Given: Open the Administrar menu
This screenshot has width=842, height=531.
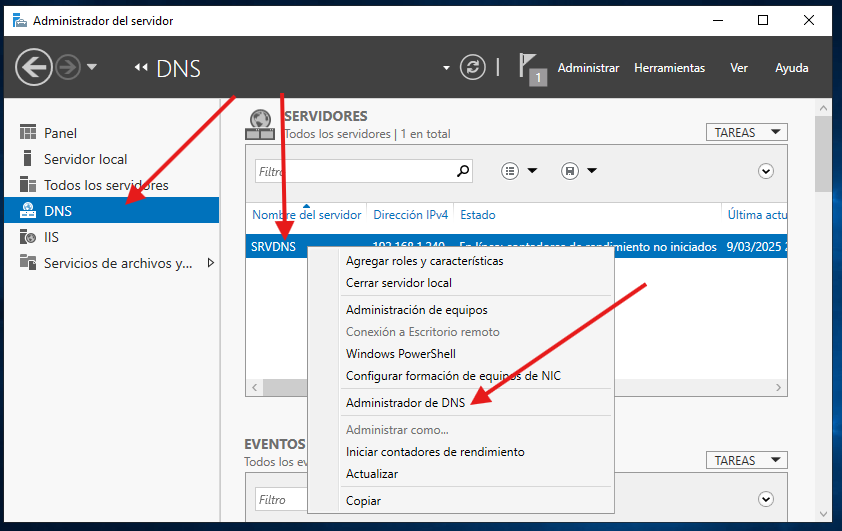Looking at the screenshot, I should [x=588, y=68].
